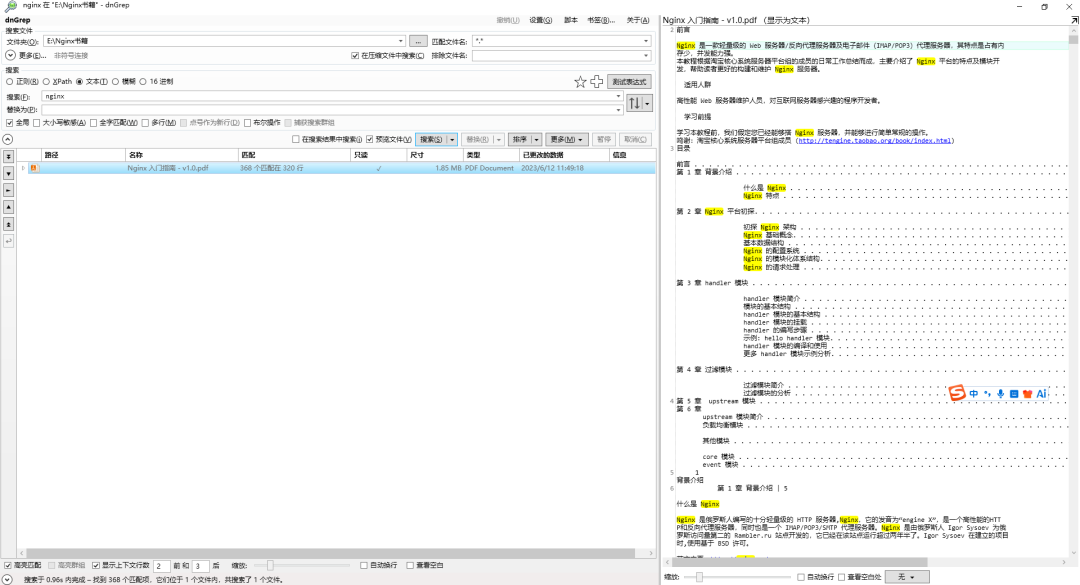Toggle the 显示上下文行数 context lines checkbox

(96, 565)
